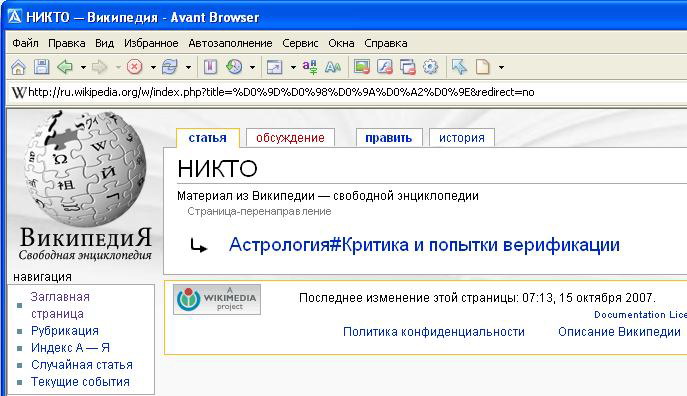Click the new blank page icon
This screenshot has height=396, width=687.
coord(483,67)
